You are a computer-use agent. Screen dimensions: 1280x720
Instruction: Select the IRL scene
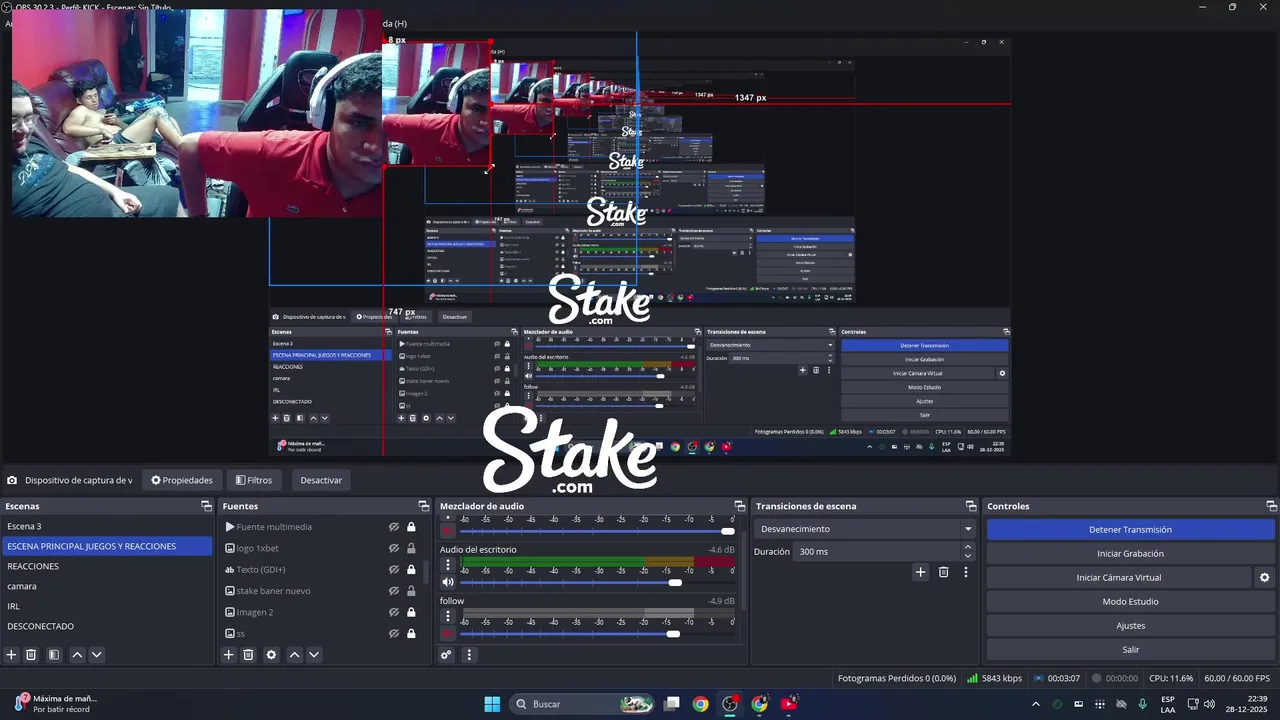107,606
